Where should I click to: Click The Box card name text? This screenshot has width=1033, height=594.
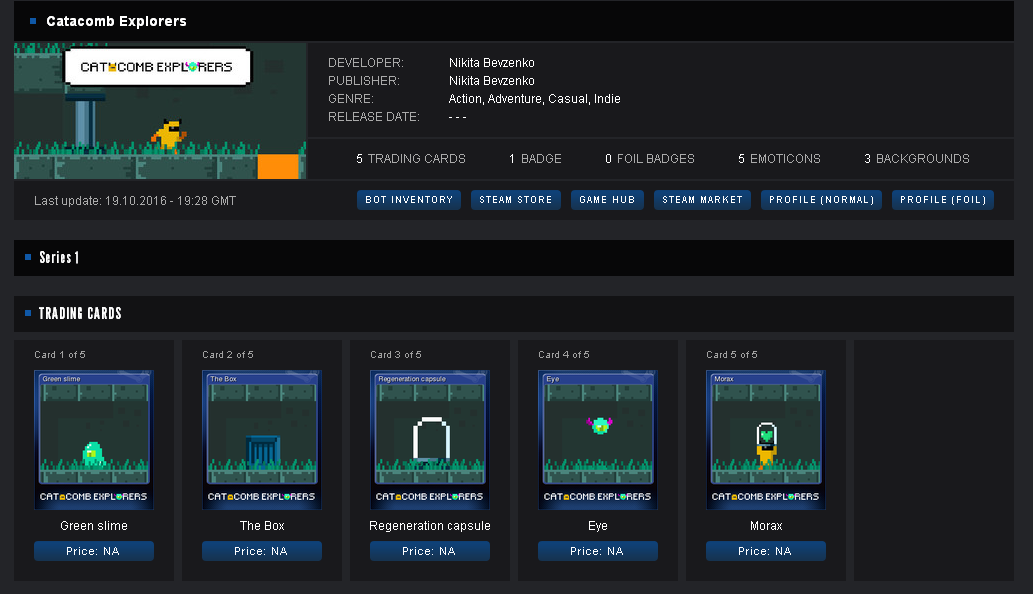pos(262,526)
